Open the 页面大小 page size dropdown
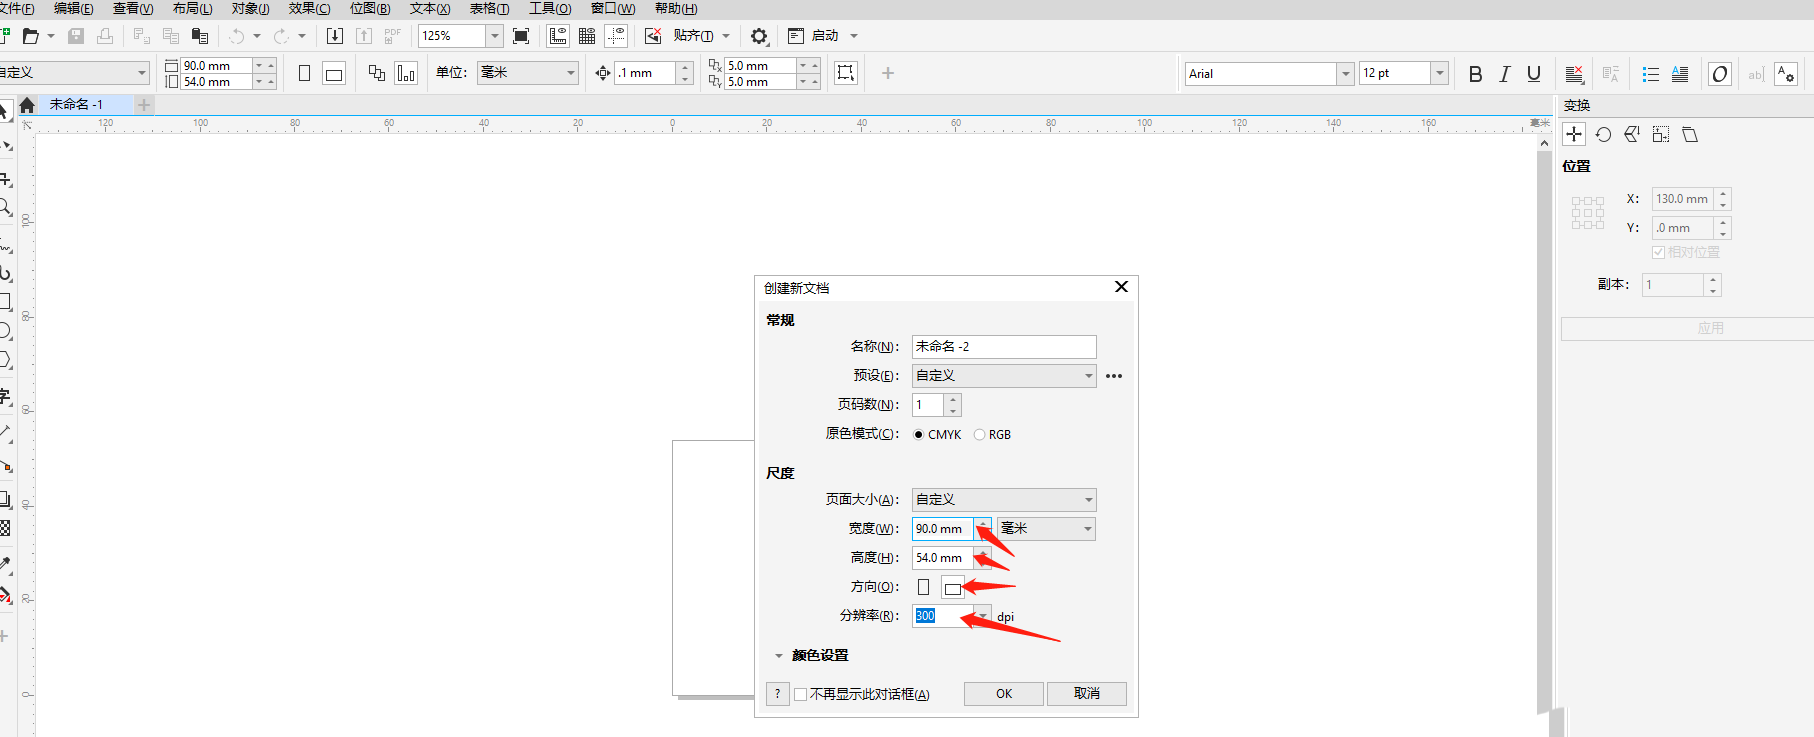Image resolution: width=1814 pixels, height=737 pixels. (x=1004, y=500)
